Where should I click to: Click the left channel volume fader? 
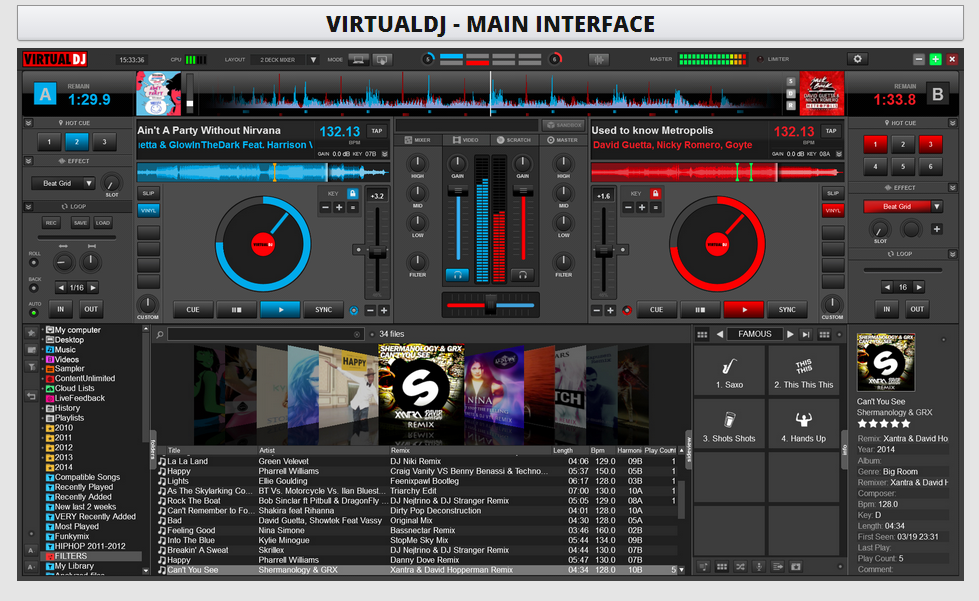[458, 190]
